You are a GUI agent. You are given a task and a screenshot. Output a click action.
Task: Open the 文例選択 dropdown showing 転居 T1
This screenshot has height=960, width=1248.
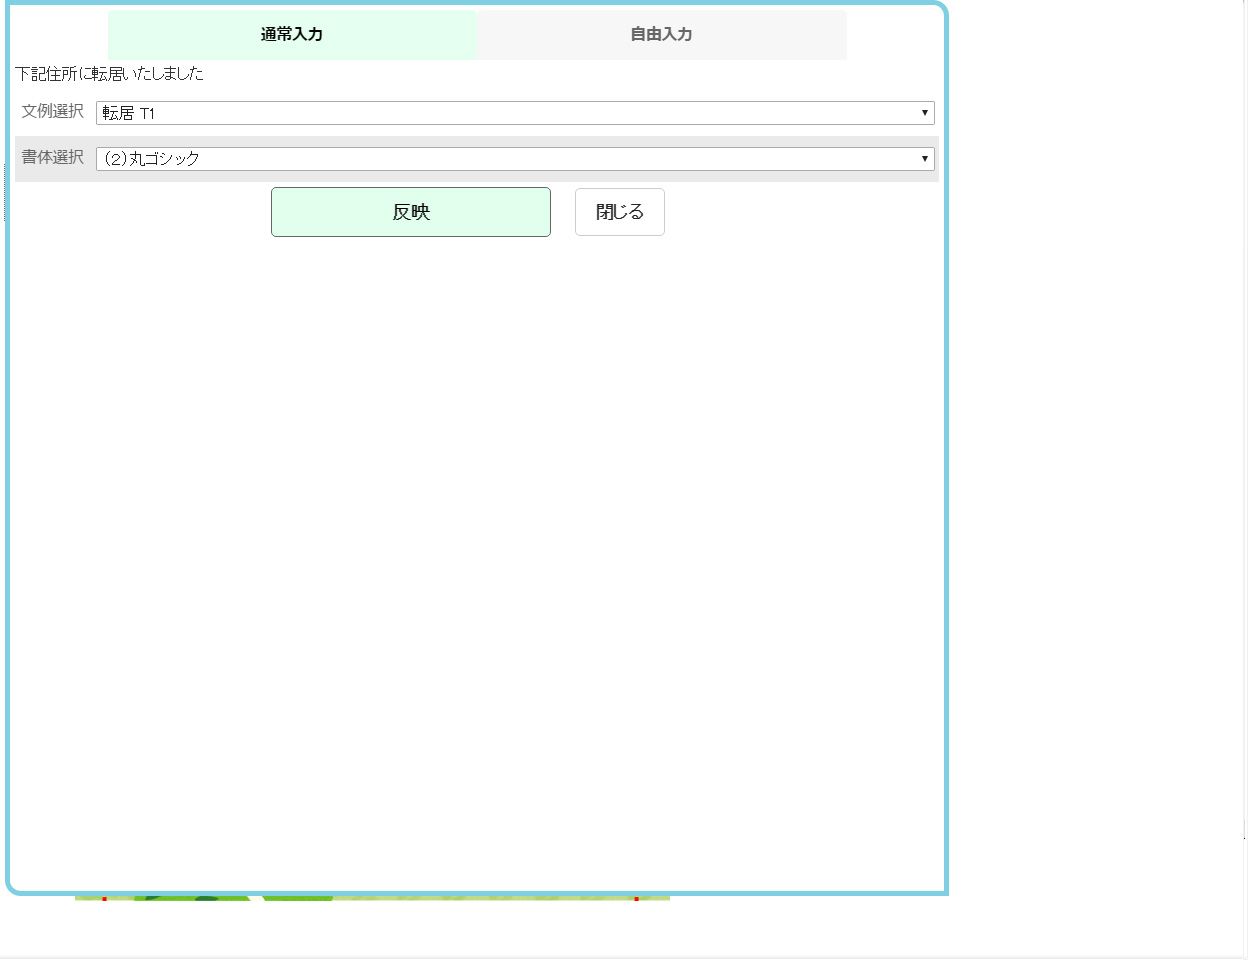tap(515, 113)
